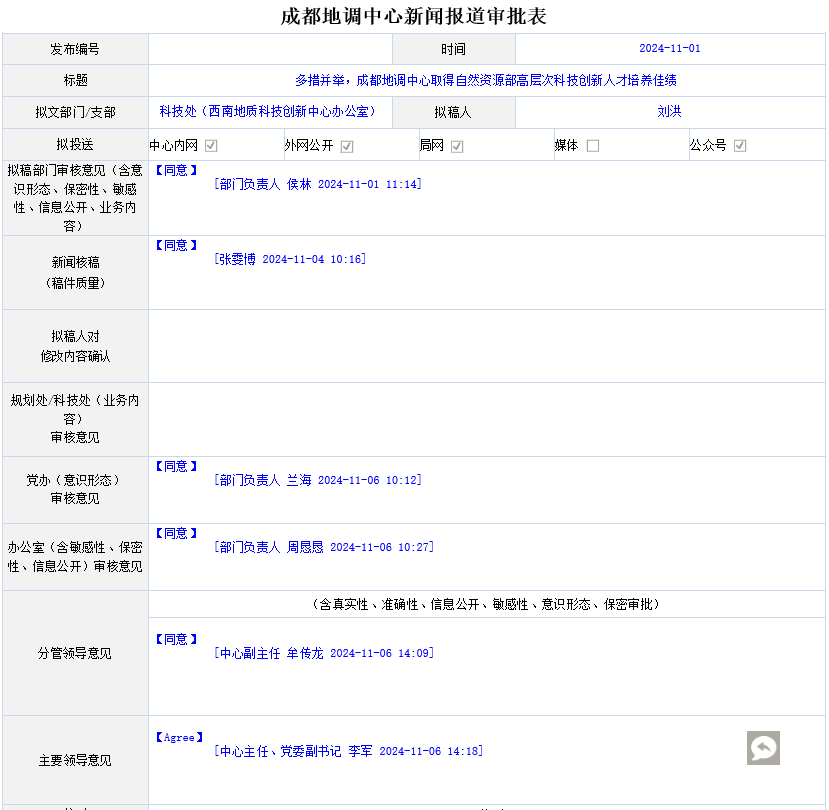Click the 拟投送 row label
Viewport: 829px width, 810px height.
point(75,144)
